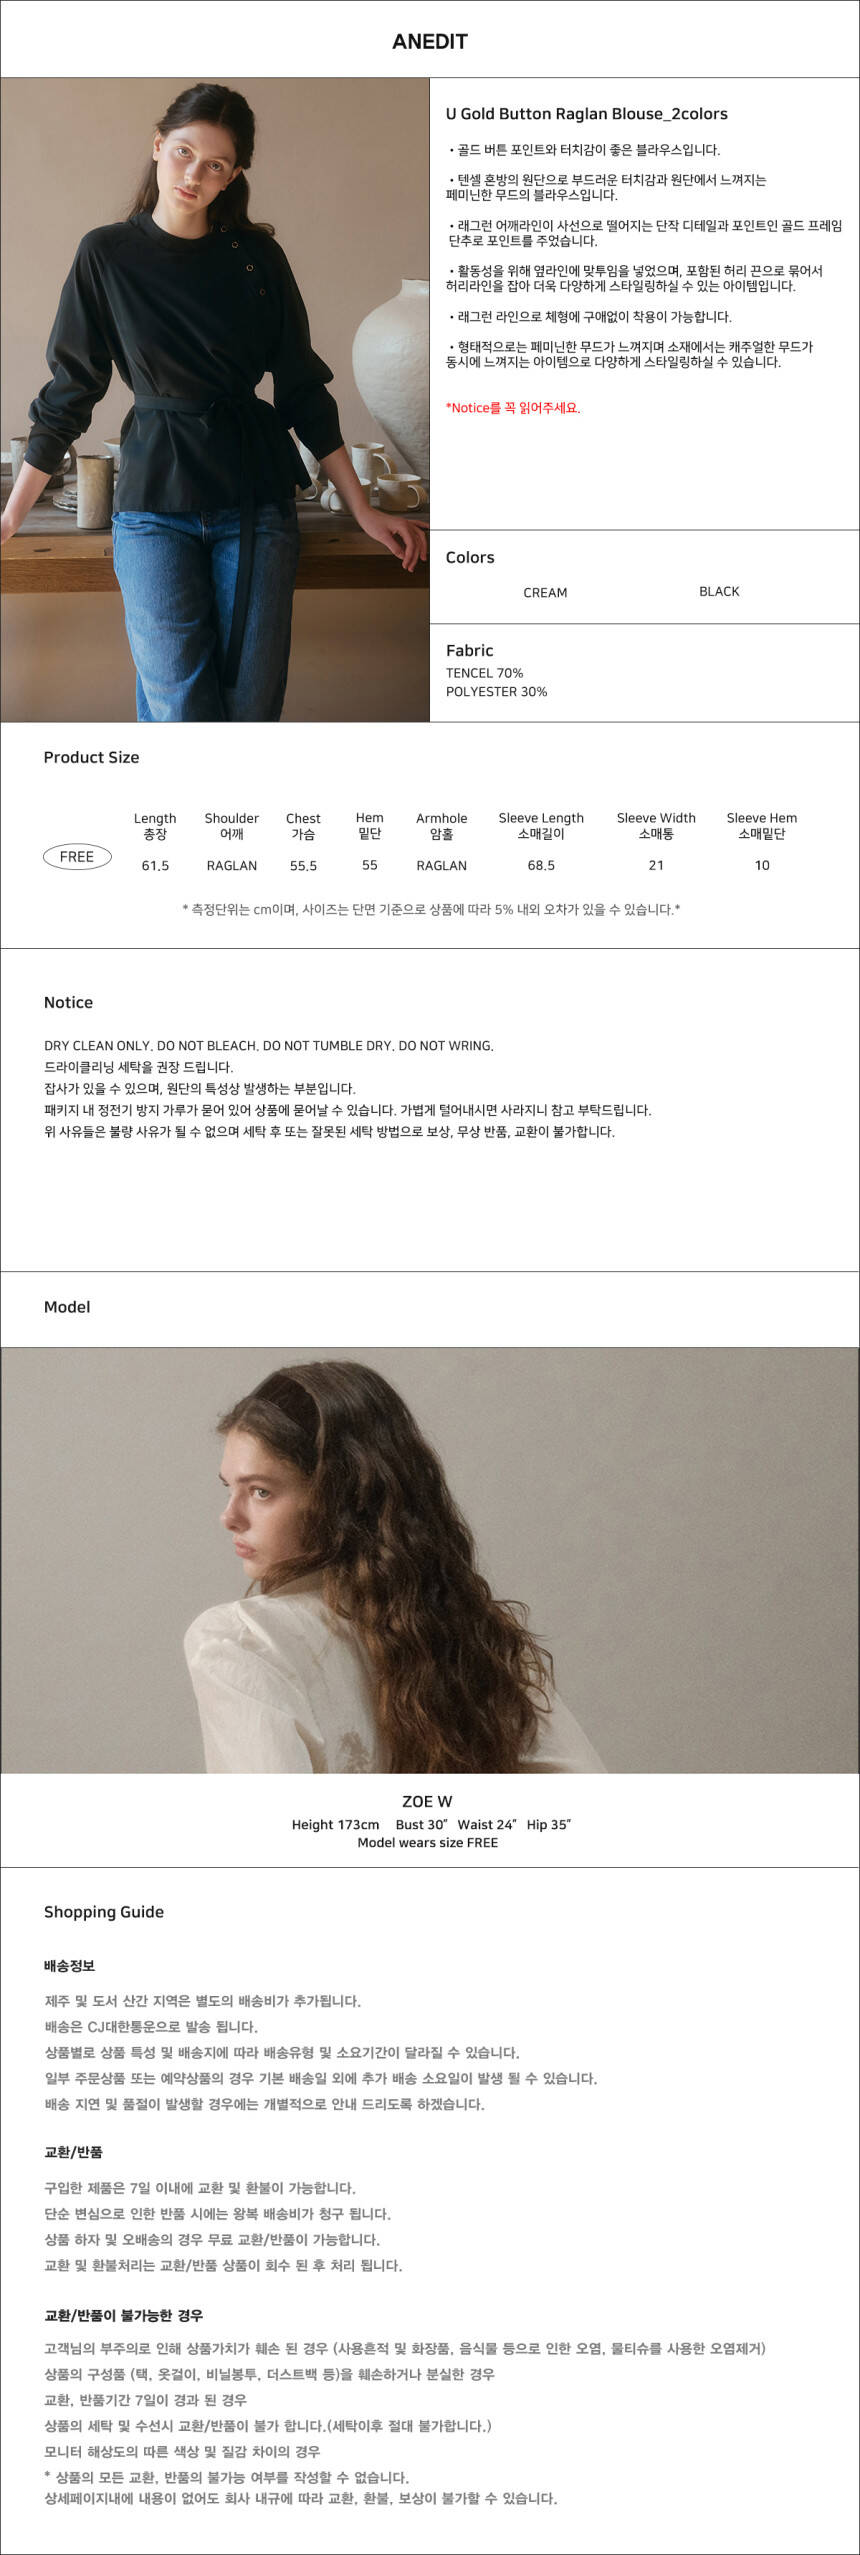Click the Colors heading
This screenshot has height=2555, width=860.
coord(470,557)
